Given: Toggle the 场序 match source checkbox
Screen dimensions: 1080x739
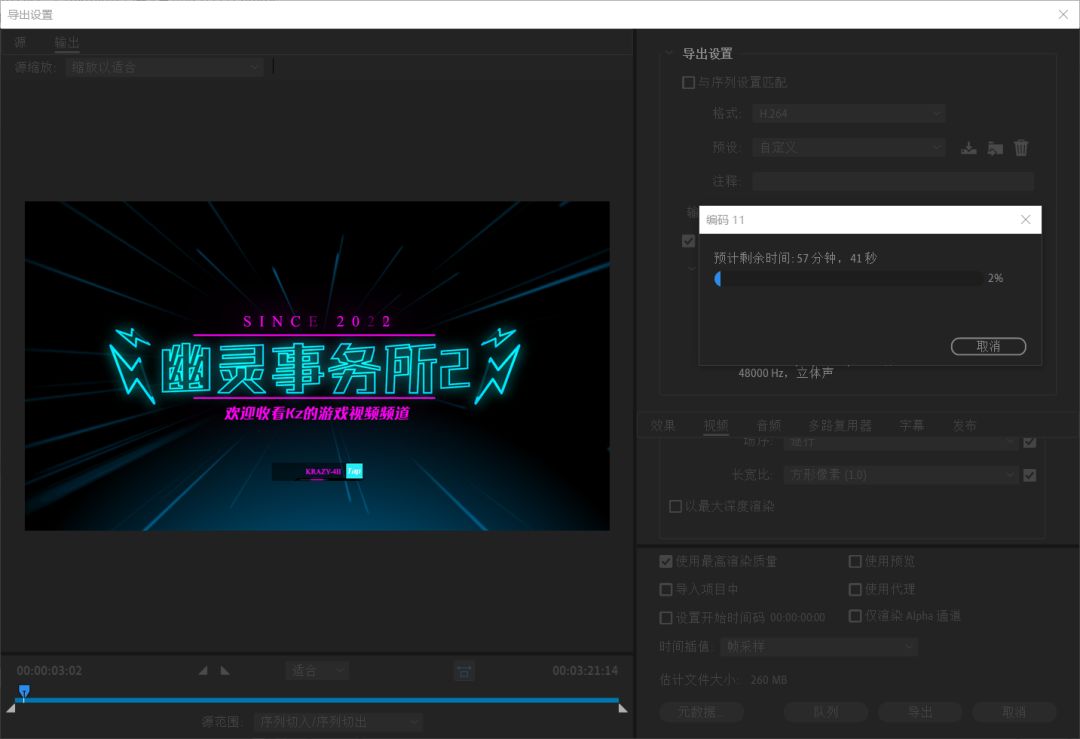Looking at the screenshot, I should pos(1030,442).
